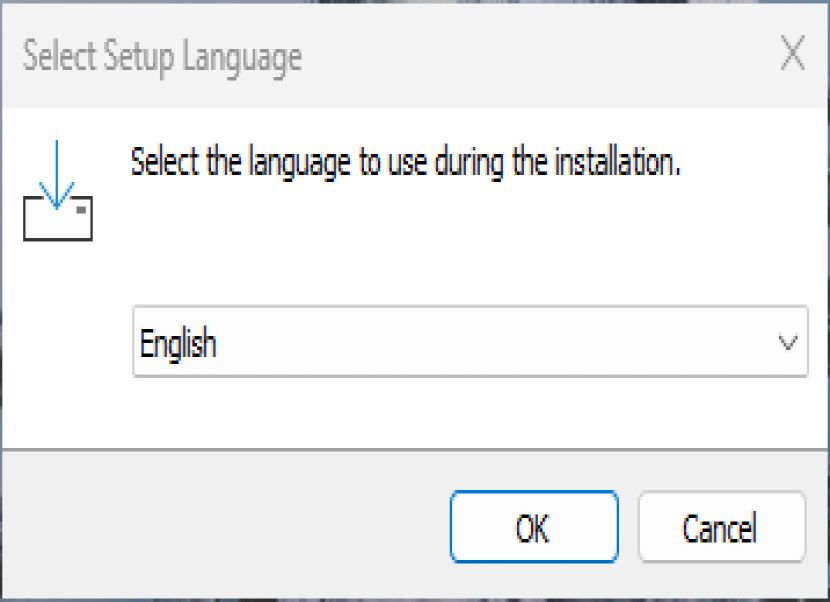The height and width of the screenshot is (602, 830).
Task: Click the blue arrow of the installer icon
Action: [x=57, y=174]
